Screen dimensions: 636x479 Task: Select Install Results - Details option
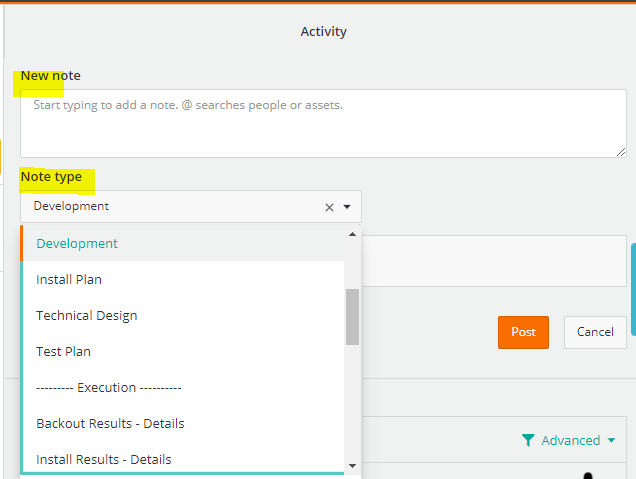(104, 459)
